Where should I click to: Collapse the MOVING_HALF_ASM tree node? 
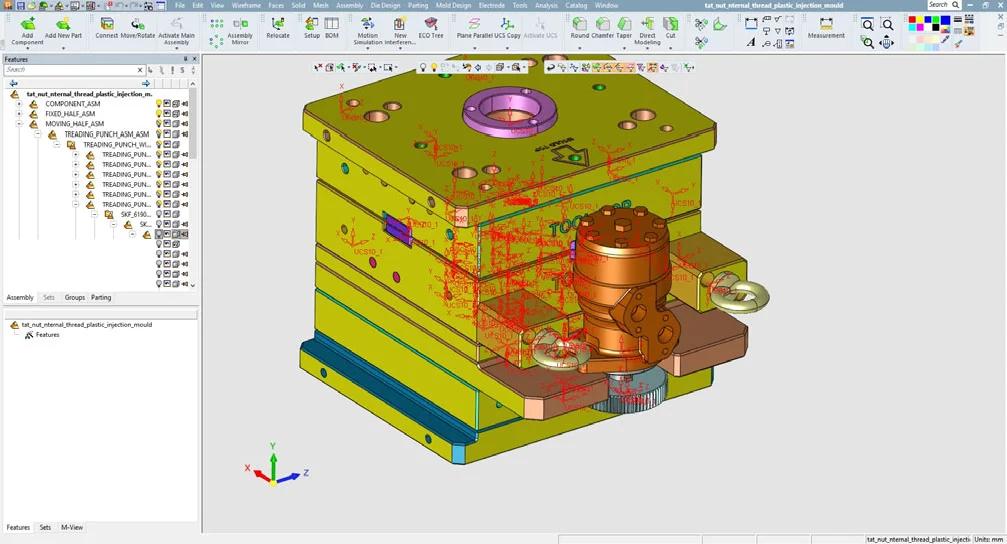click(19, 124)
